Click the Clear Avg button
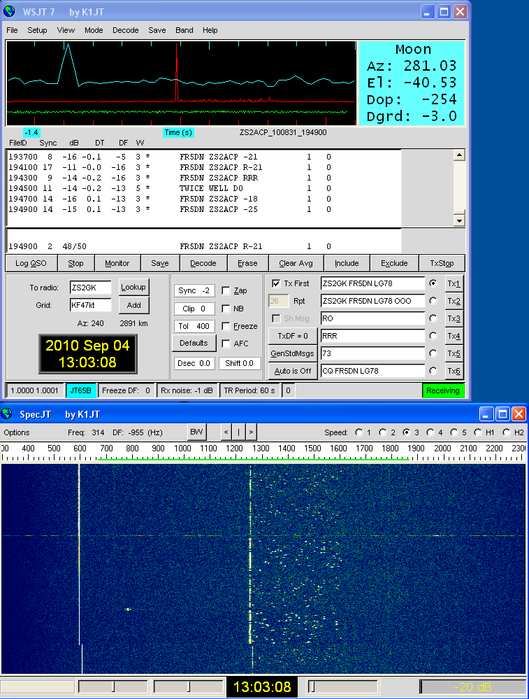529x699 pixels. tap(296, 263)
